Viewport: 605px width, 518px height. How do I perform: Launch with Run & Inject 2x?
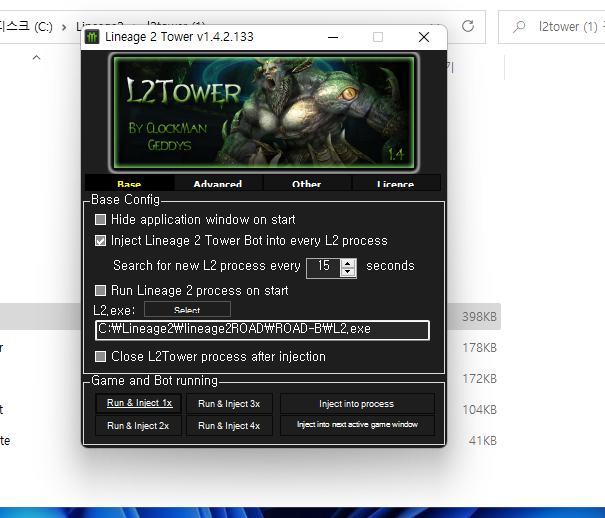[140, 426]
